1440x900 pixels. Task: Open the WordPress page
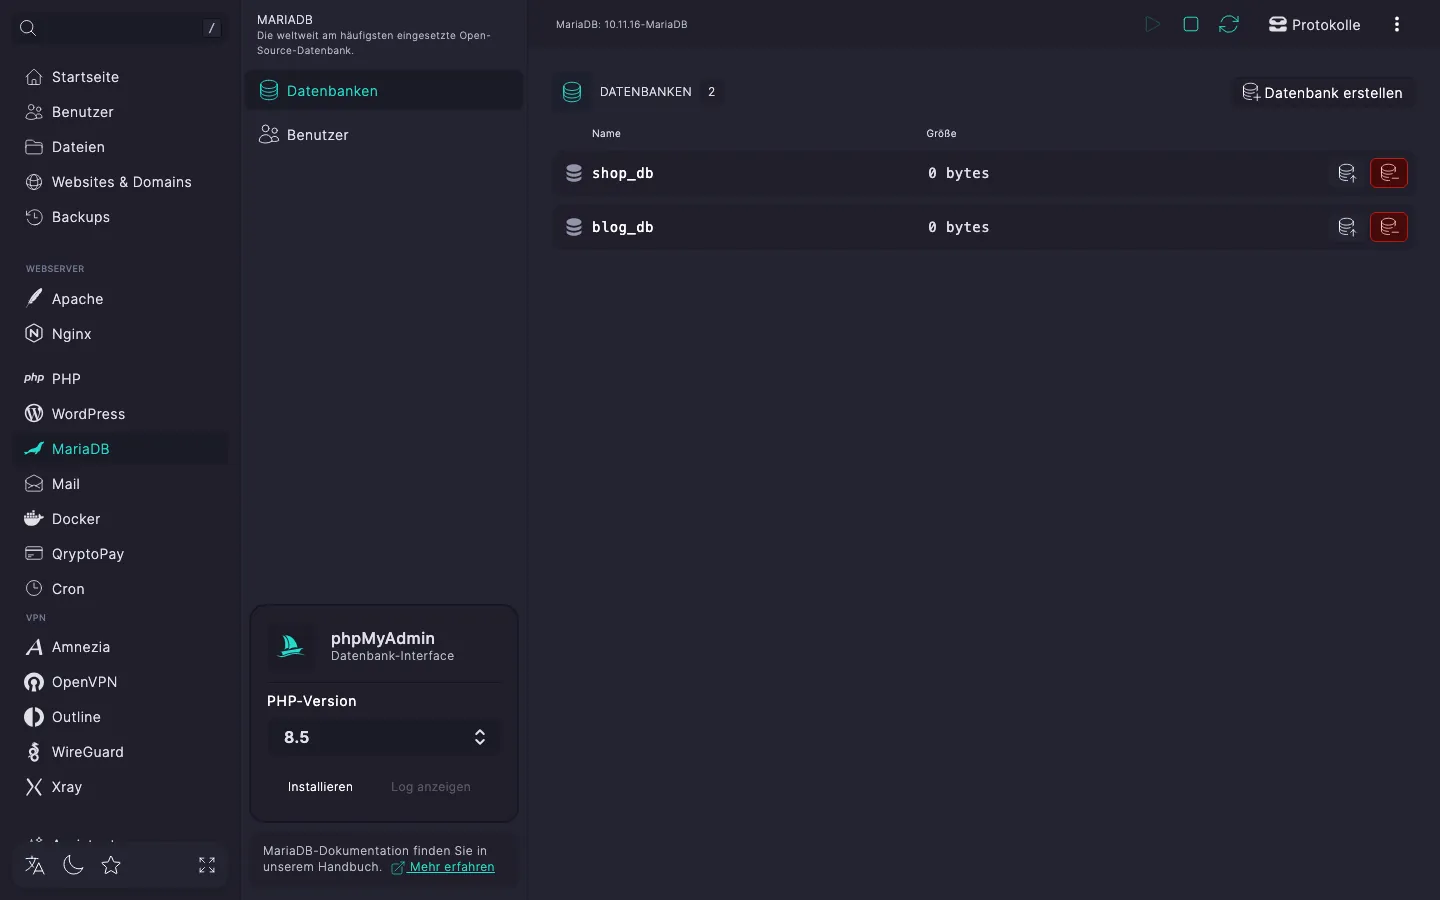[x=120, y=414]
